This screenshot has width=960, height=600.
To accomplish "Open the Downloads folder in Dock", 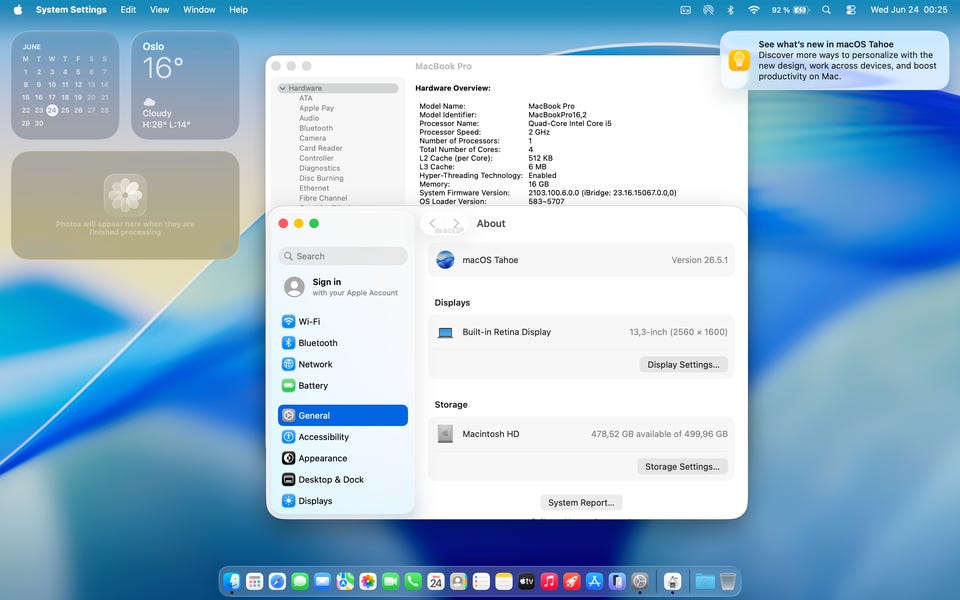I will tap(705, 581).
